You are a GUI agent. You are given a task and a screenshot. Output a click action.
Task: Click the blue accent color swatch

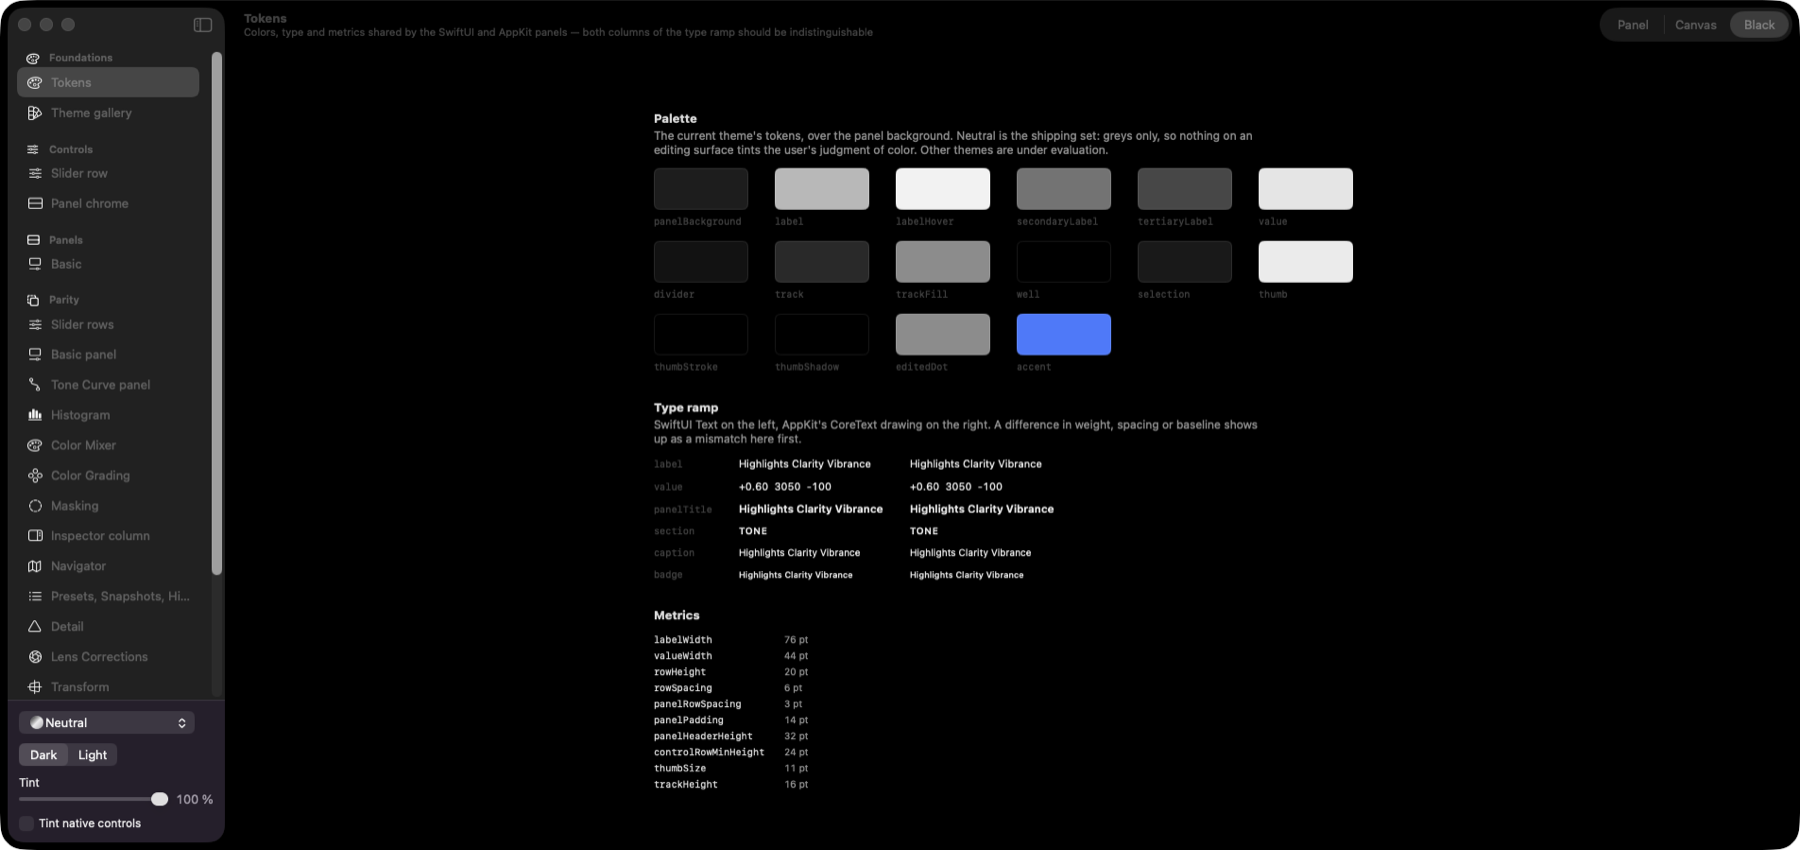tap(1063, 334)
